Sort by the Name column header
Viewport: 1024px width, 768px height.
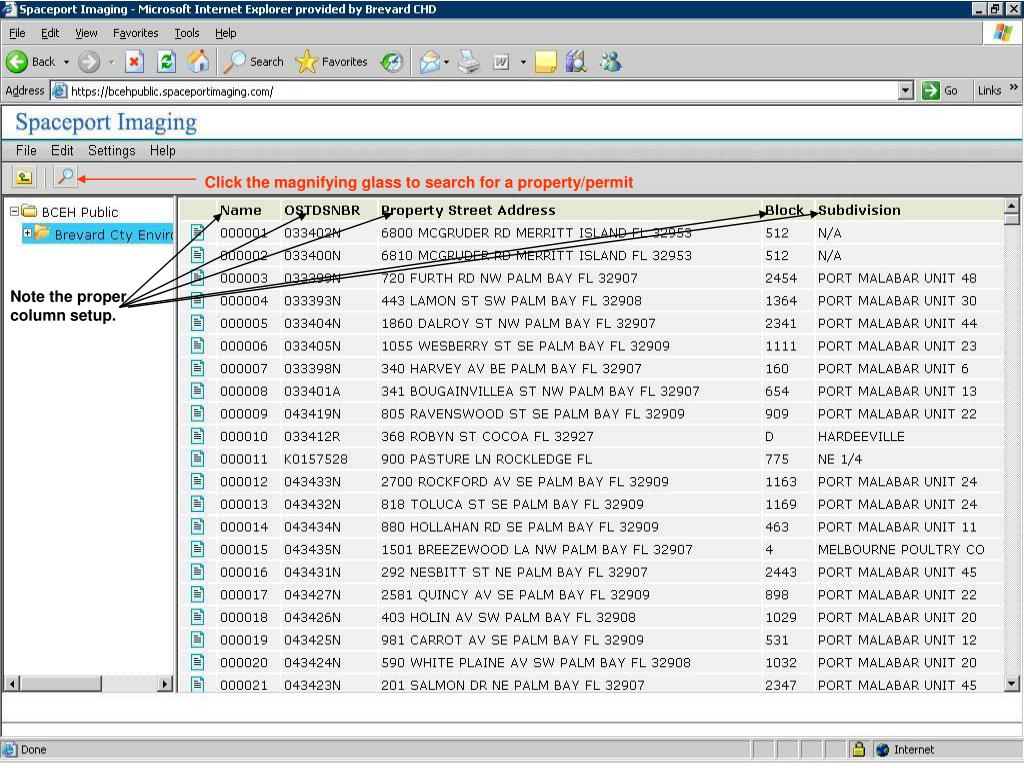tap(240, 210)
